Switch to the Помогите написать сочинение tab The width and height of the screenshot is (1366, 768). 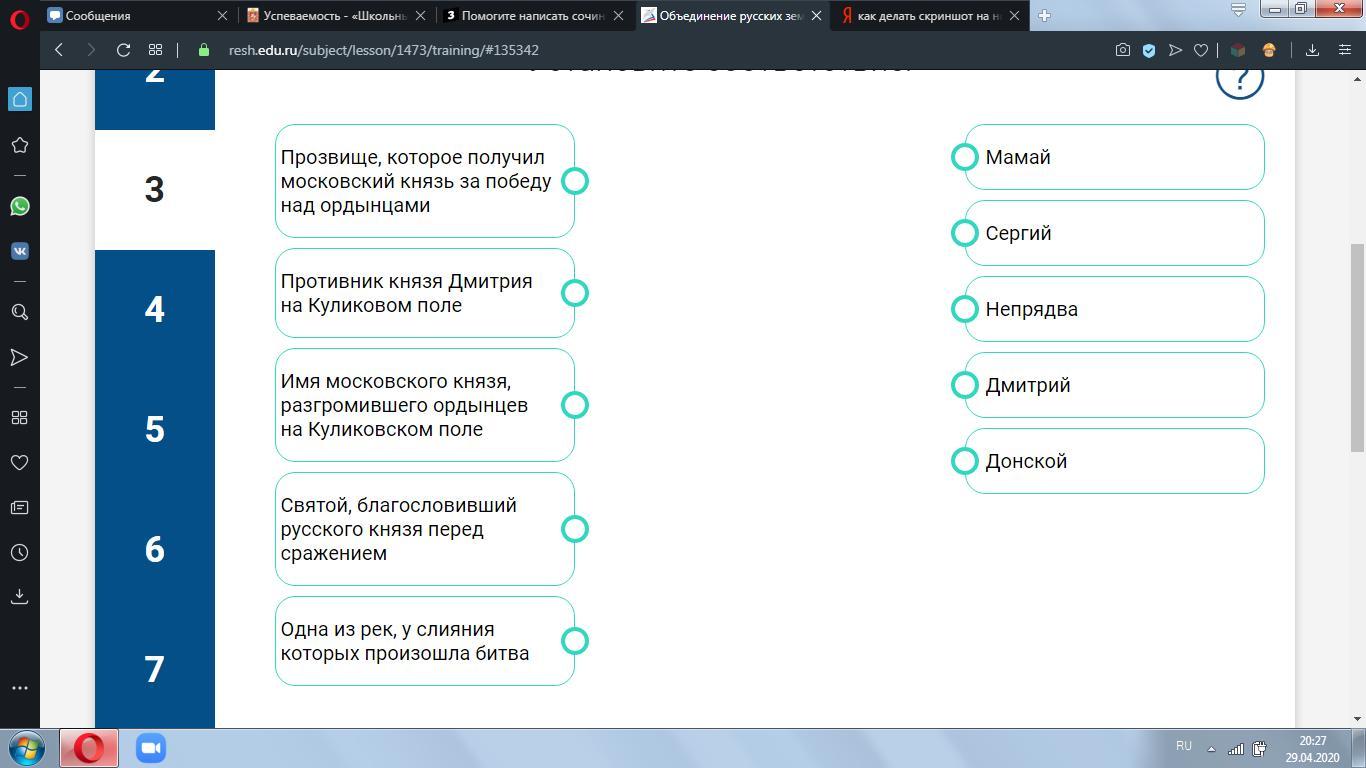pyautogui.click(x=533, y=16)
